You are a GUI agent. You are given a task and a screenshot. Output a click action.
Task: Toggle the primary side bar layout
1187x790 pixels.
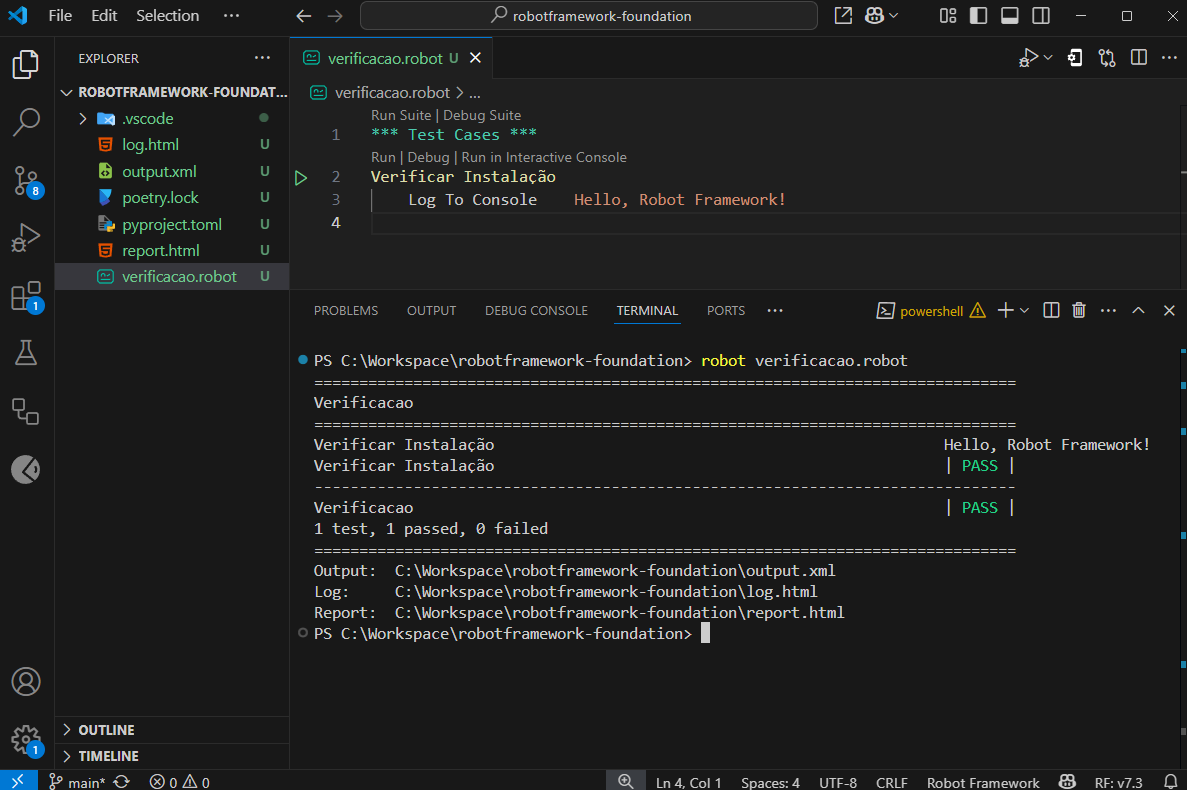point(979,16)
